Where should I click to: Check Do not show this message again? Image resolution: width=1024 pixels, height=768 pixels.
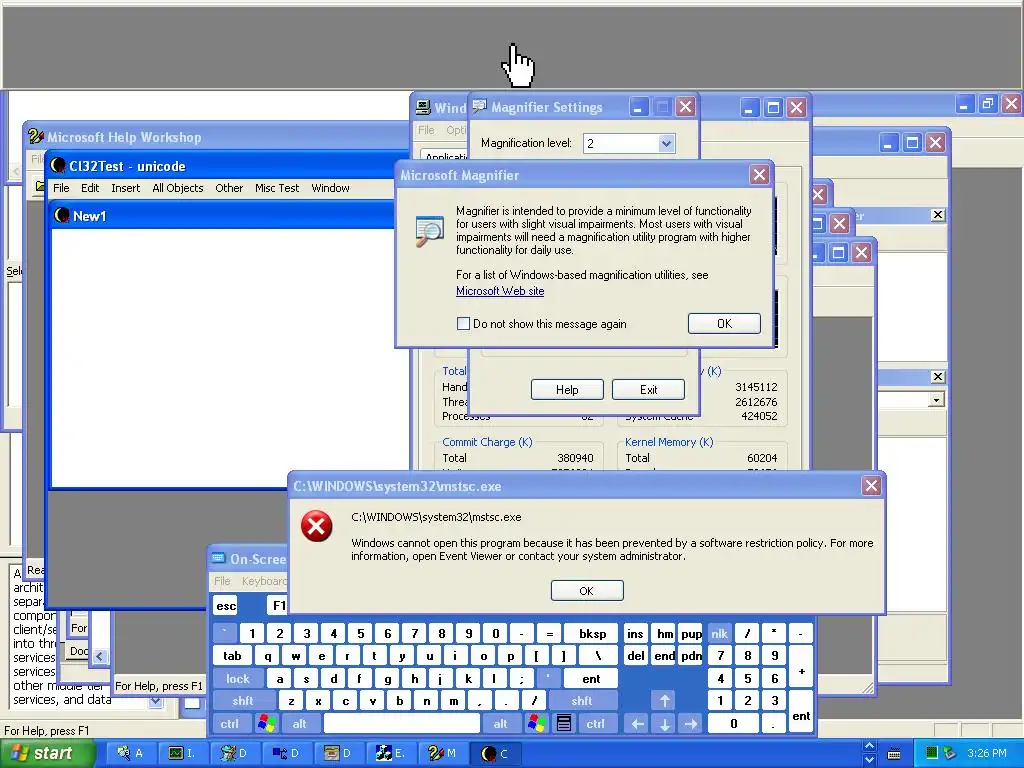(x=463, y=323)
